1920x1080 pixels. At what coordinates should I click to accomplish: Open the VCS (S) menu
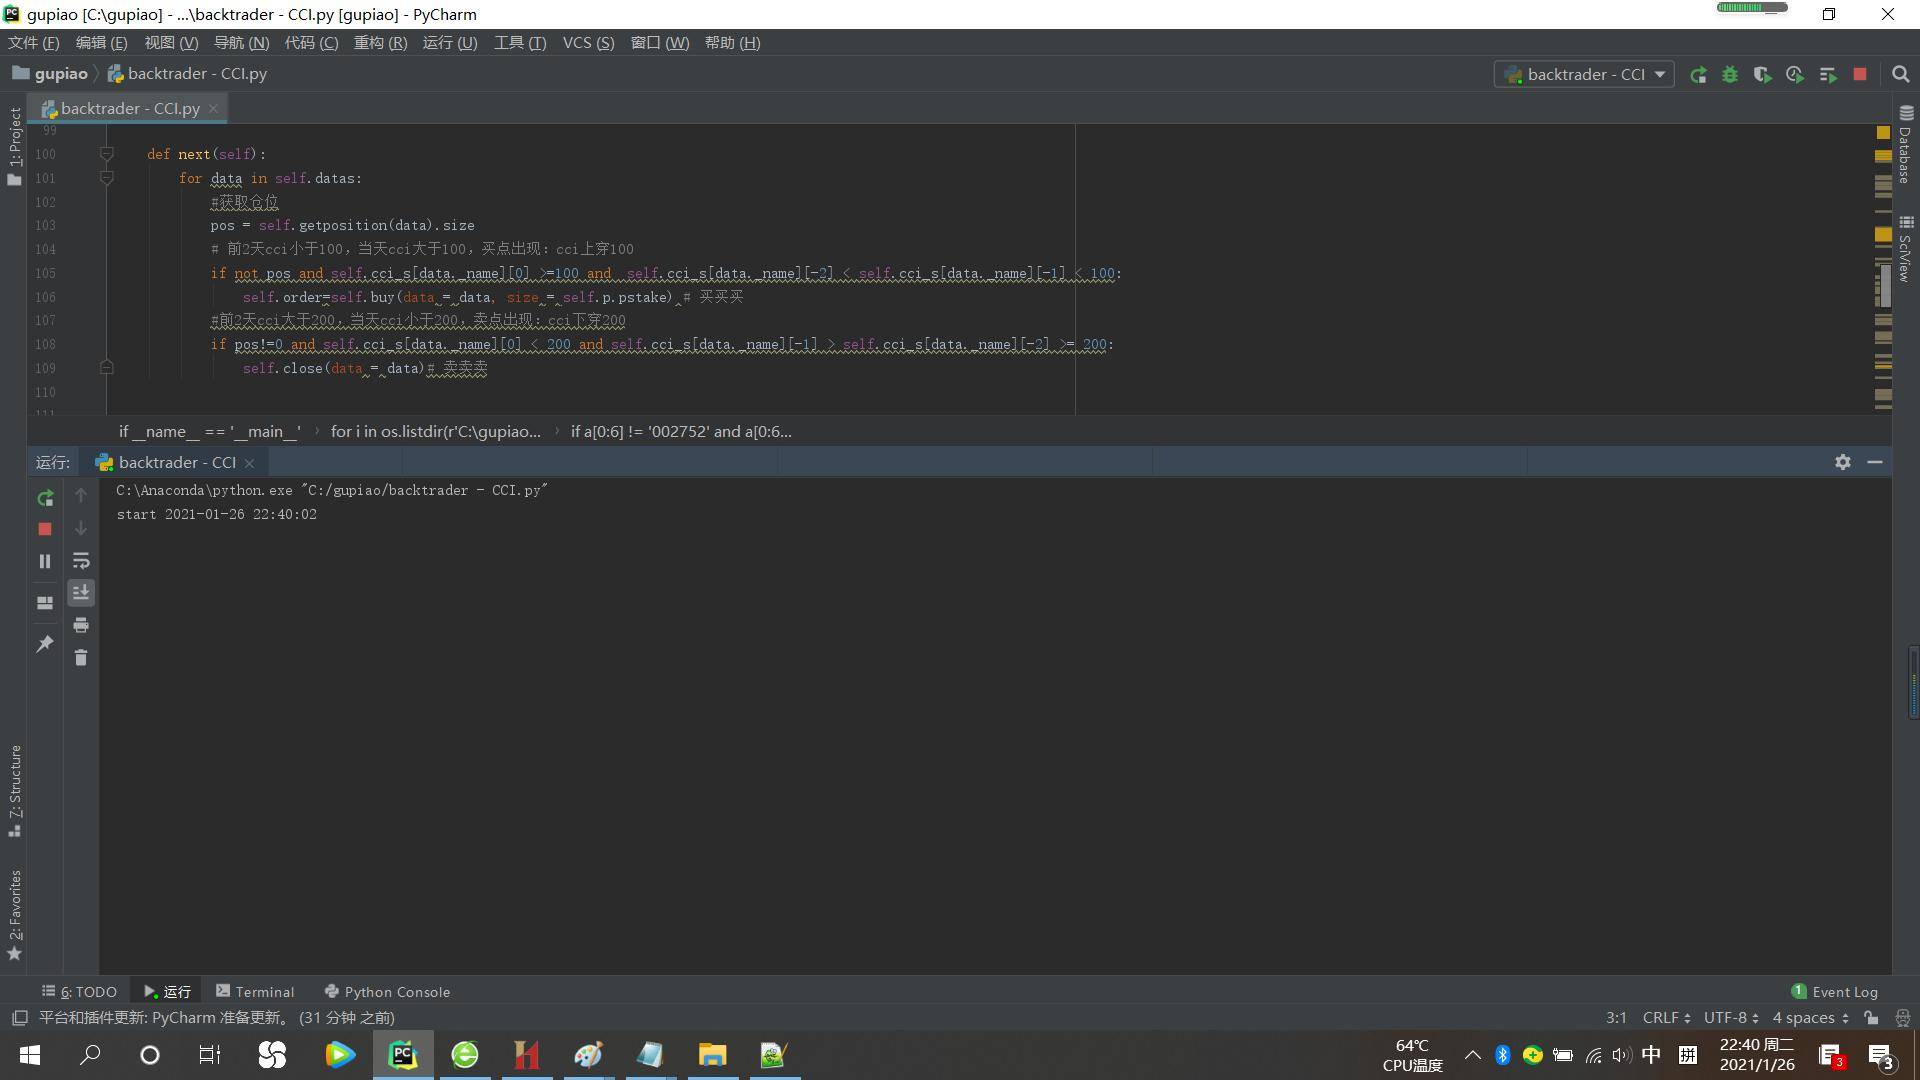(588, 43)
